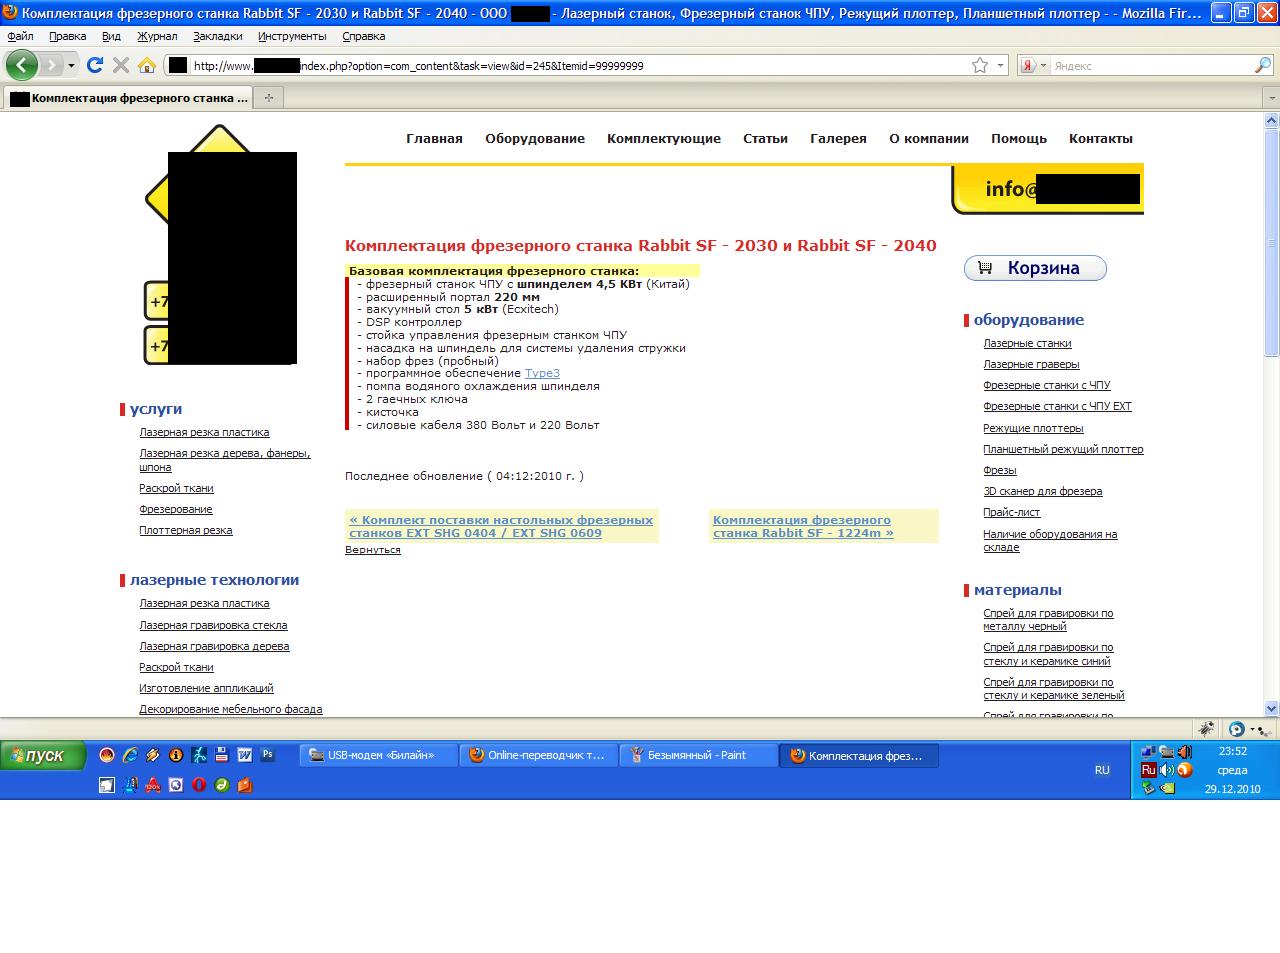Click the orange info icon in quick launch

(176, 755)
